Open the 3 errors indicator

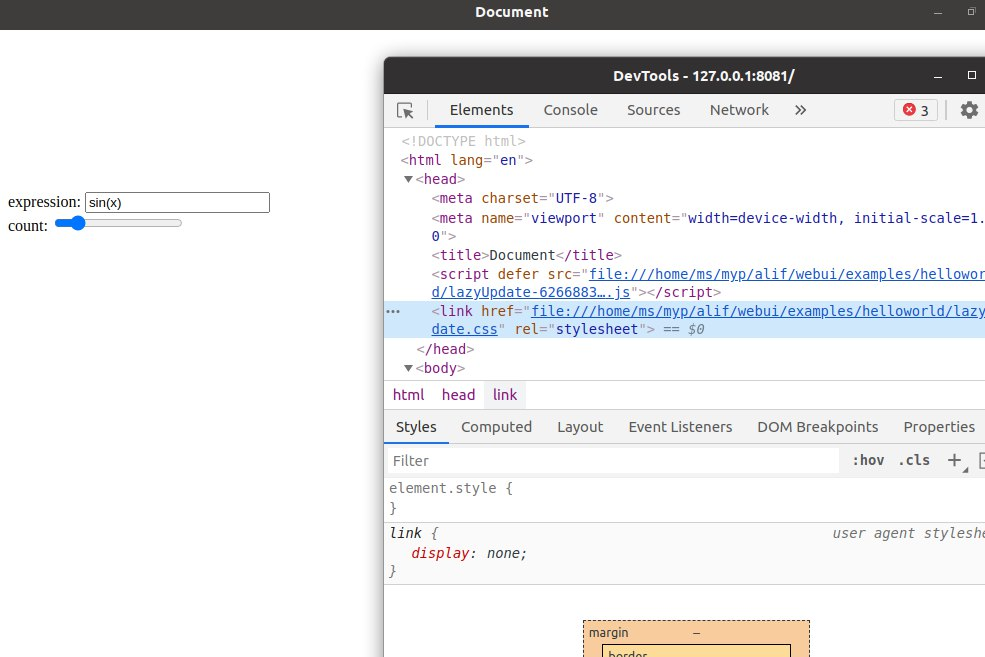[x=916, y=110]
